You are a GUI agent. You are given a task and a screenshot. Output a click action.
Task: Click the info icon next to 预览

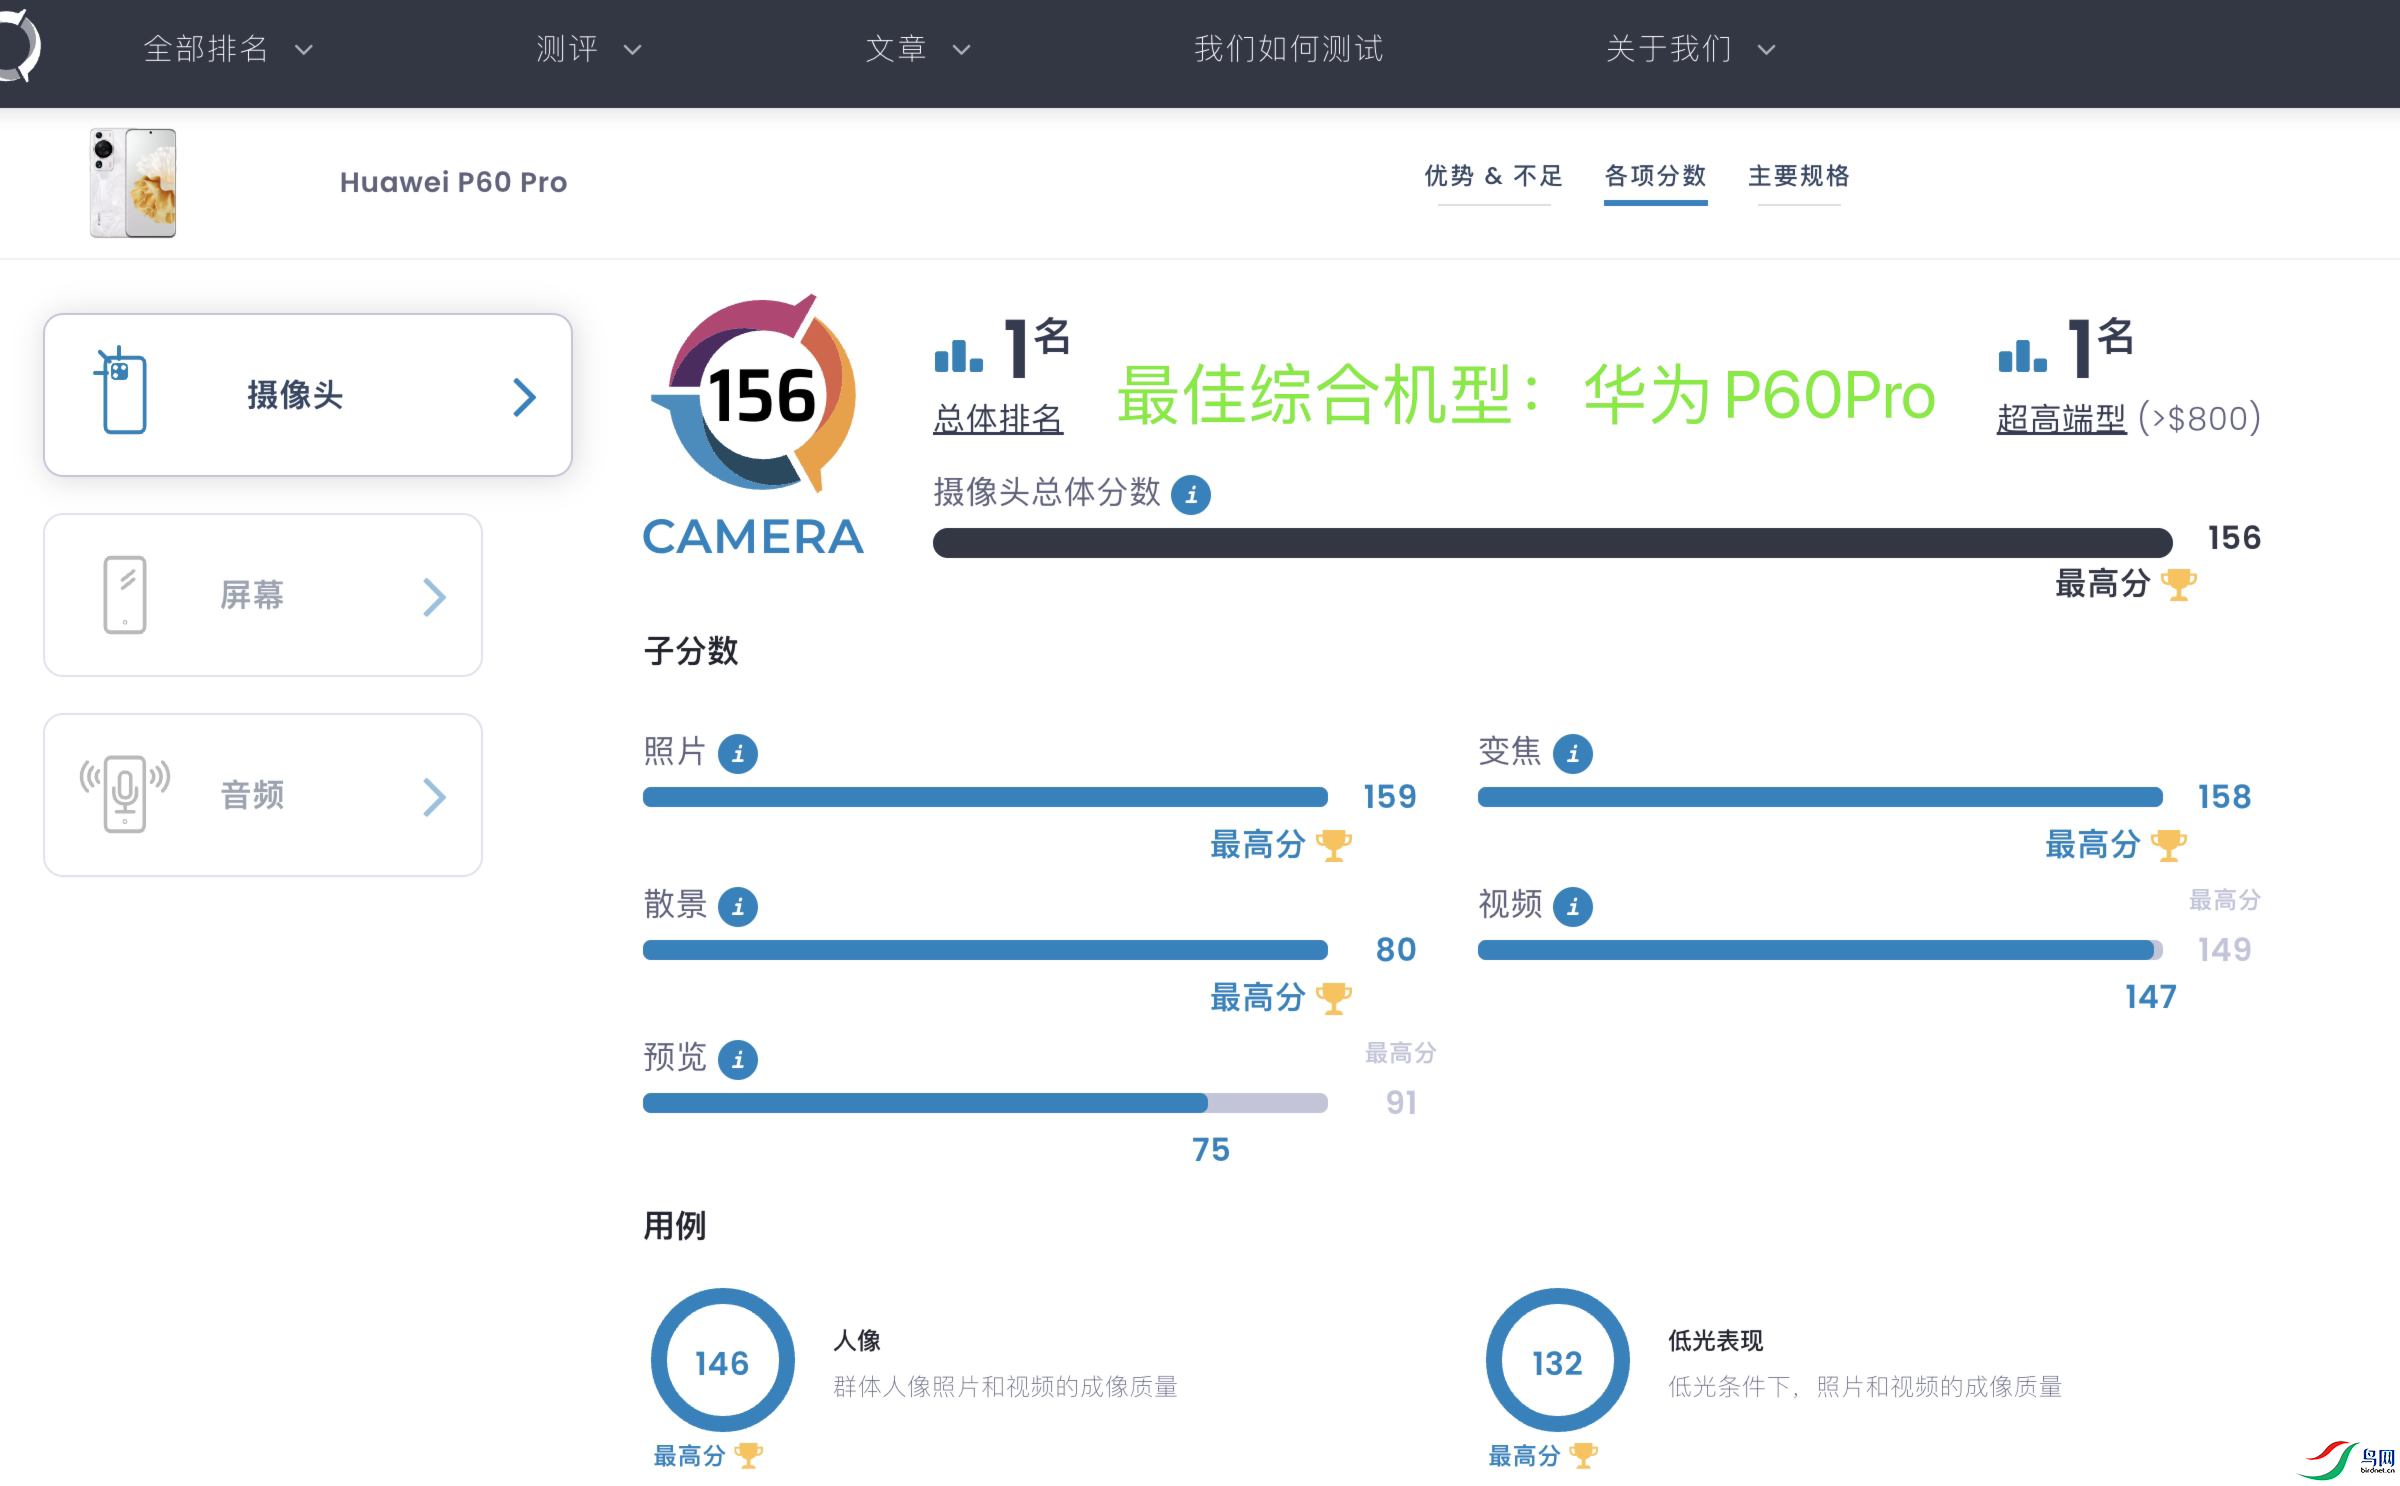[x=738, y=1060]
